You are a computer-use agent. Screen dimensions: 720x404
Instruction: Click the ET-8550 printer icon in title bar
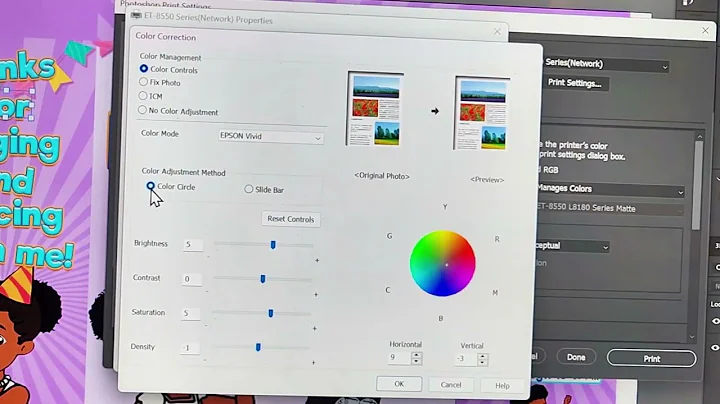(136, 15)
